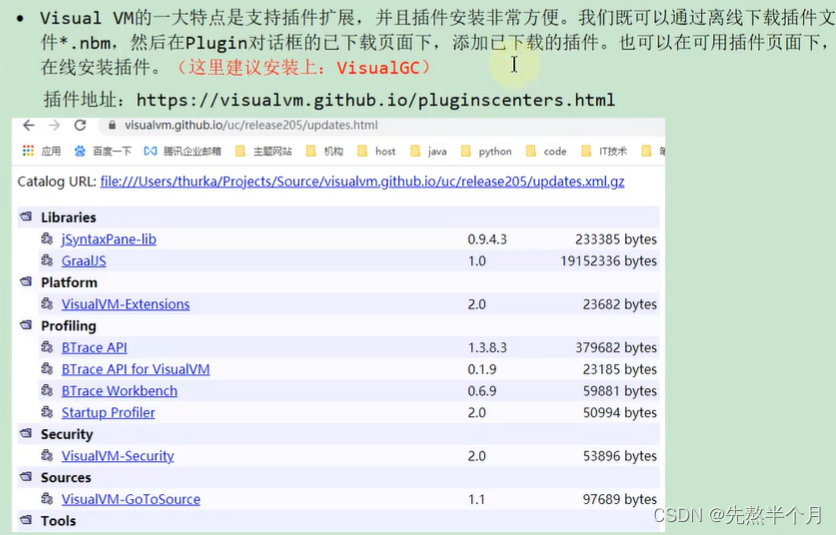Click the size text 97689 bytes
The image size is (836, 535).
620,499
